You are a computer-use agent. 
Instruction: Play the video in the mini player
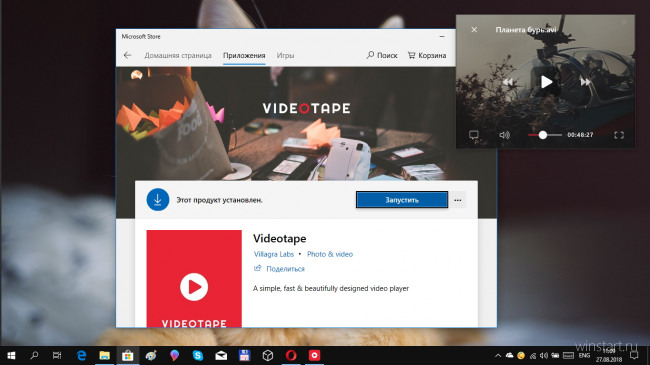(546, 82)
